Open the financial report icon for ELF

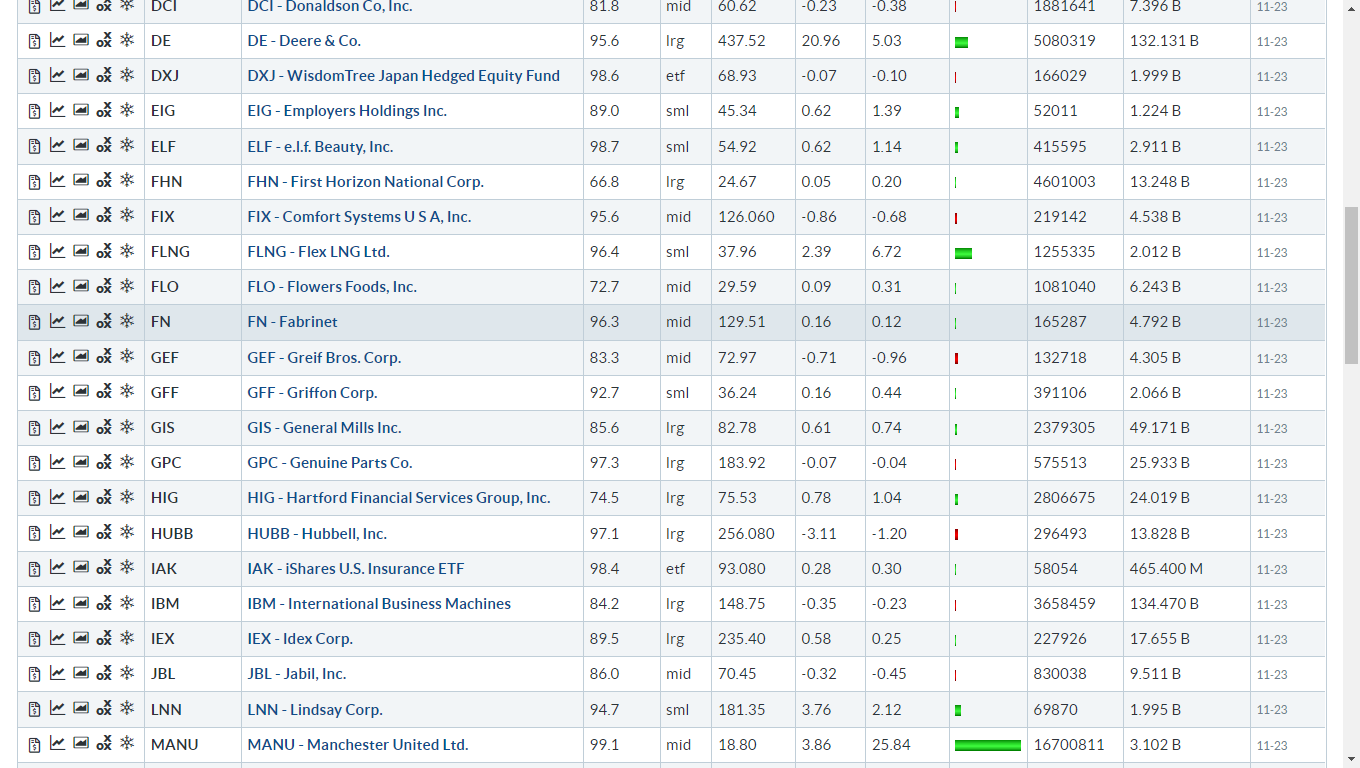tap(34, 147)
